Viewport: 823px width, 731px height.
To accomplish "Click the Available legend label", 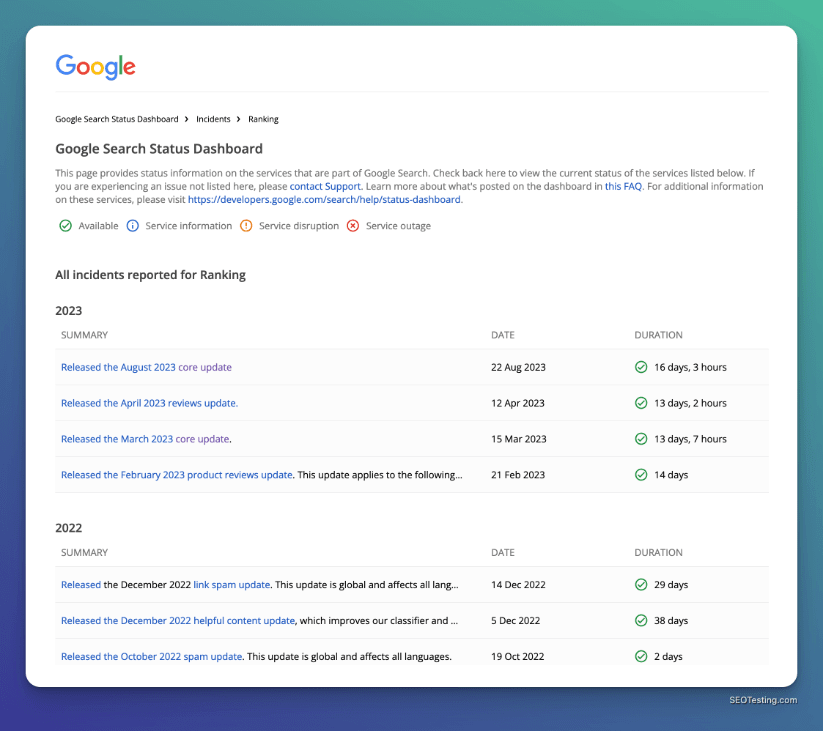I will 98,226.
